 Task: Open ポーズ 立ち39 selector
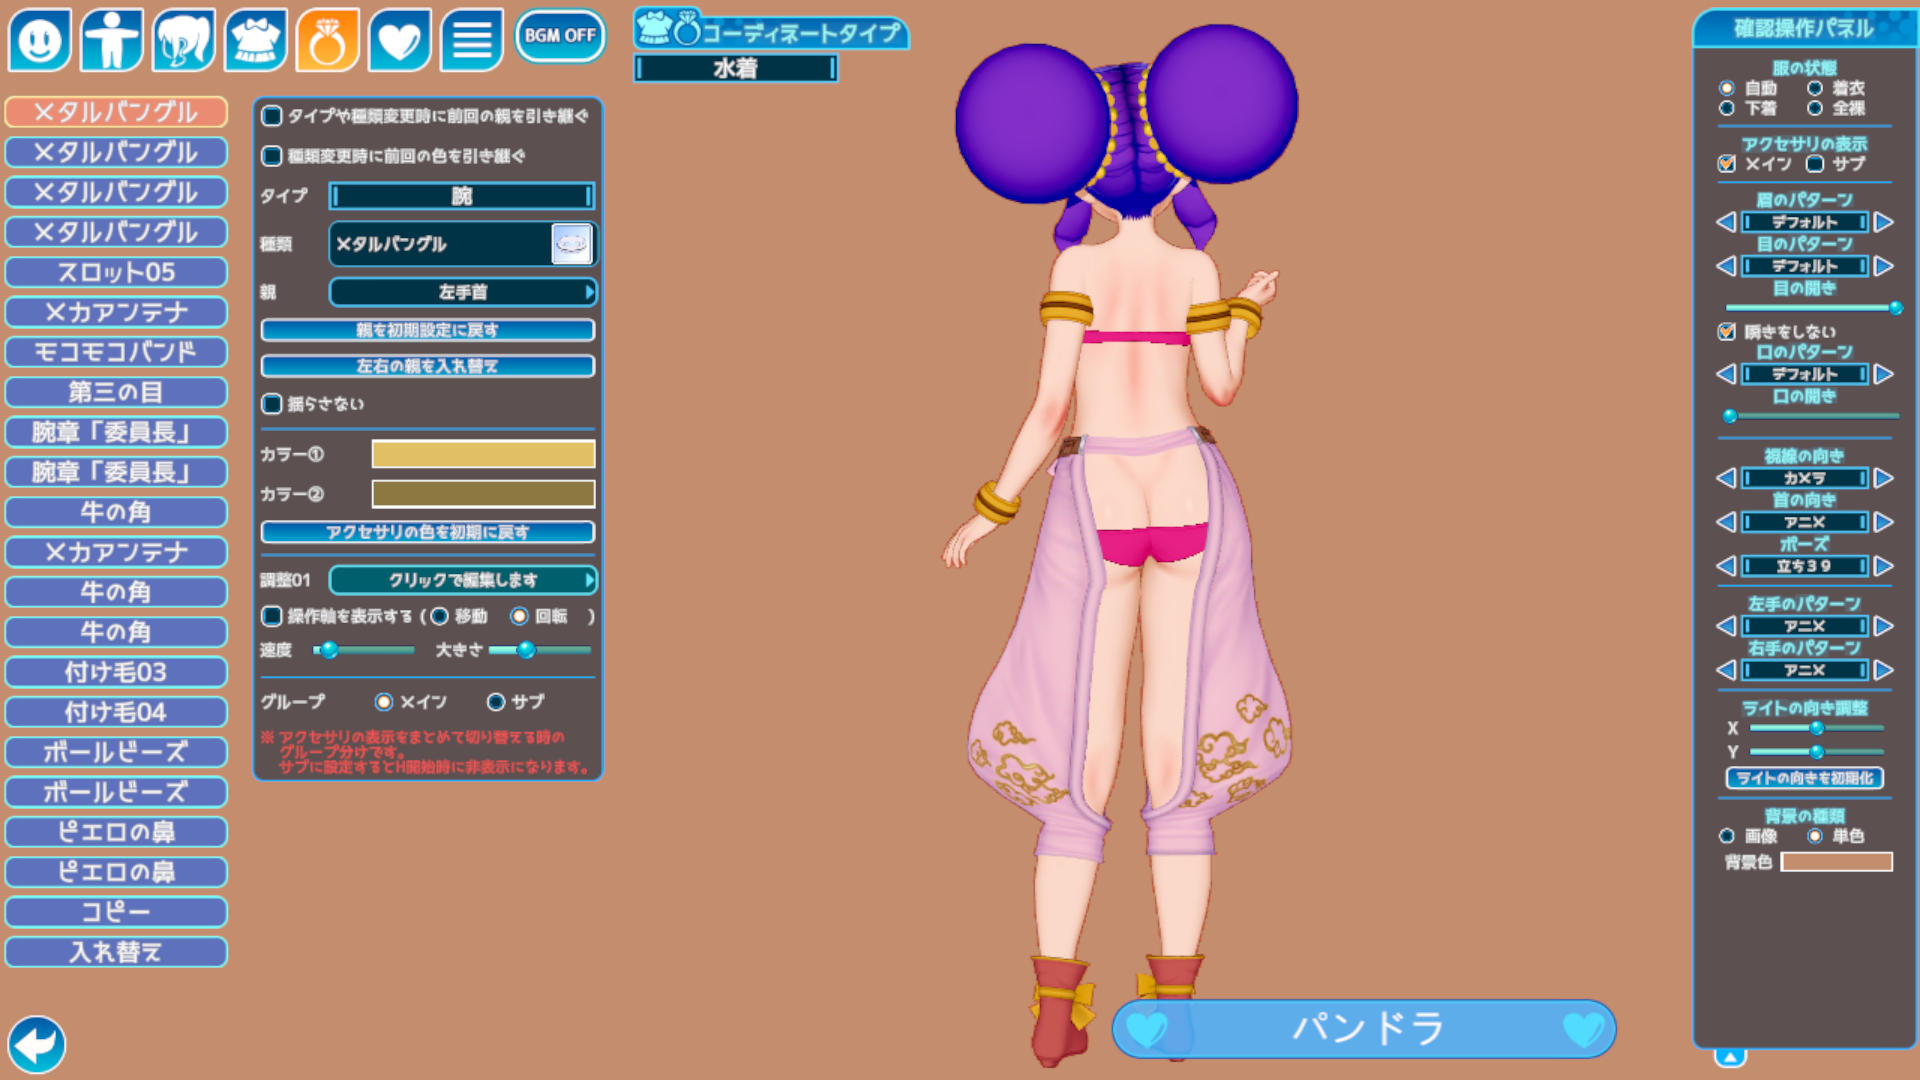click(x=1805, y=566)
